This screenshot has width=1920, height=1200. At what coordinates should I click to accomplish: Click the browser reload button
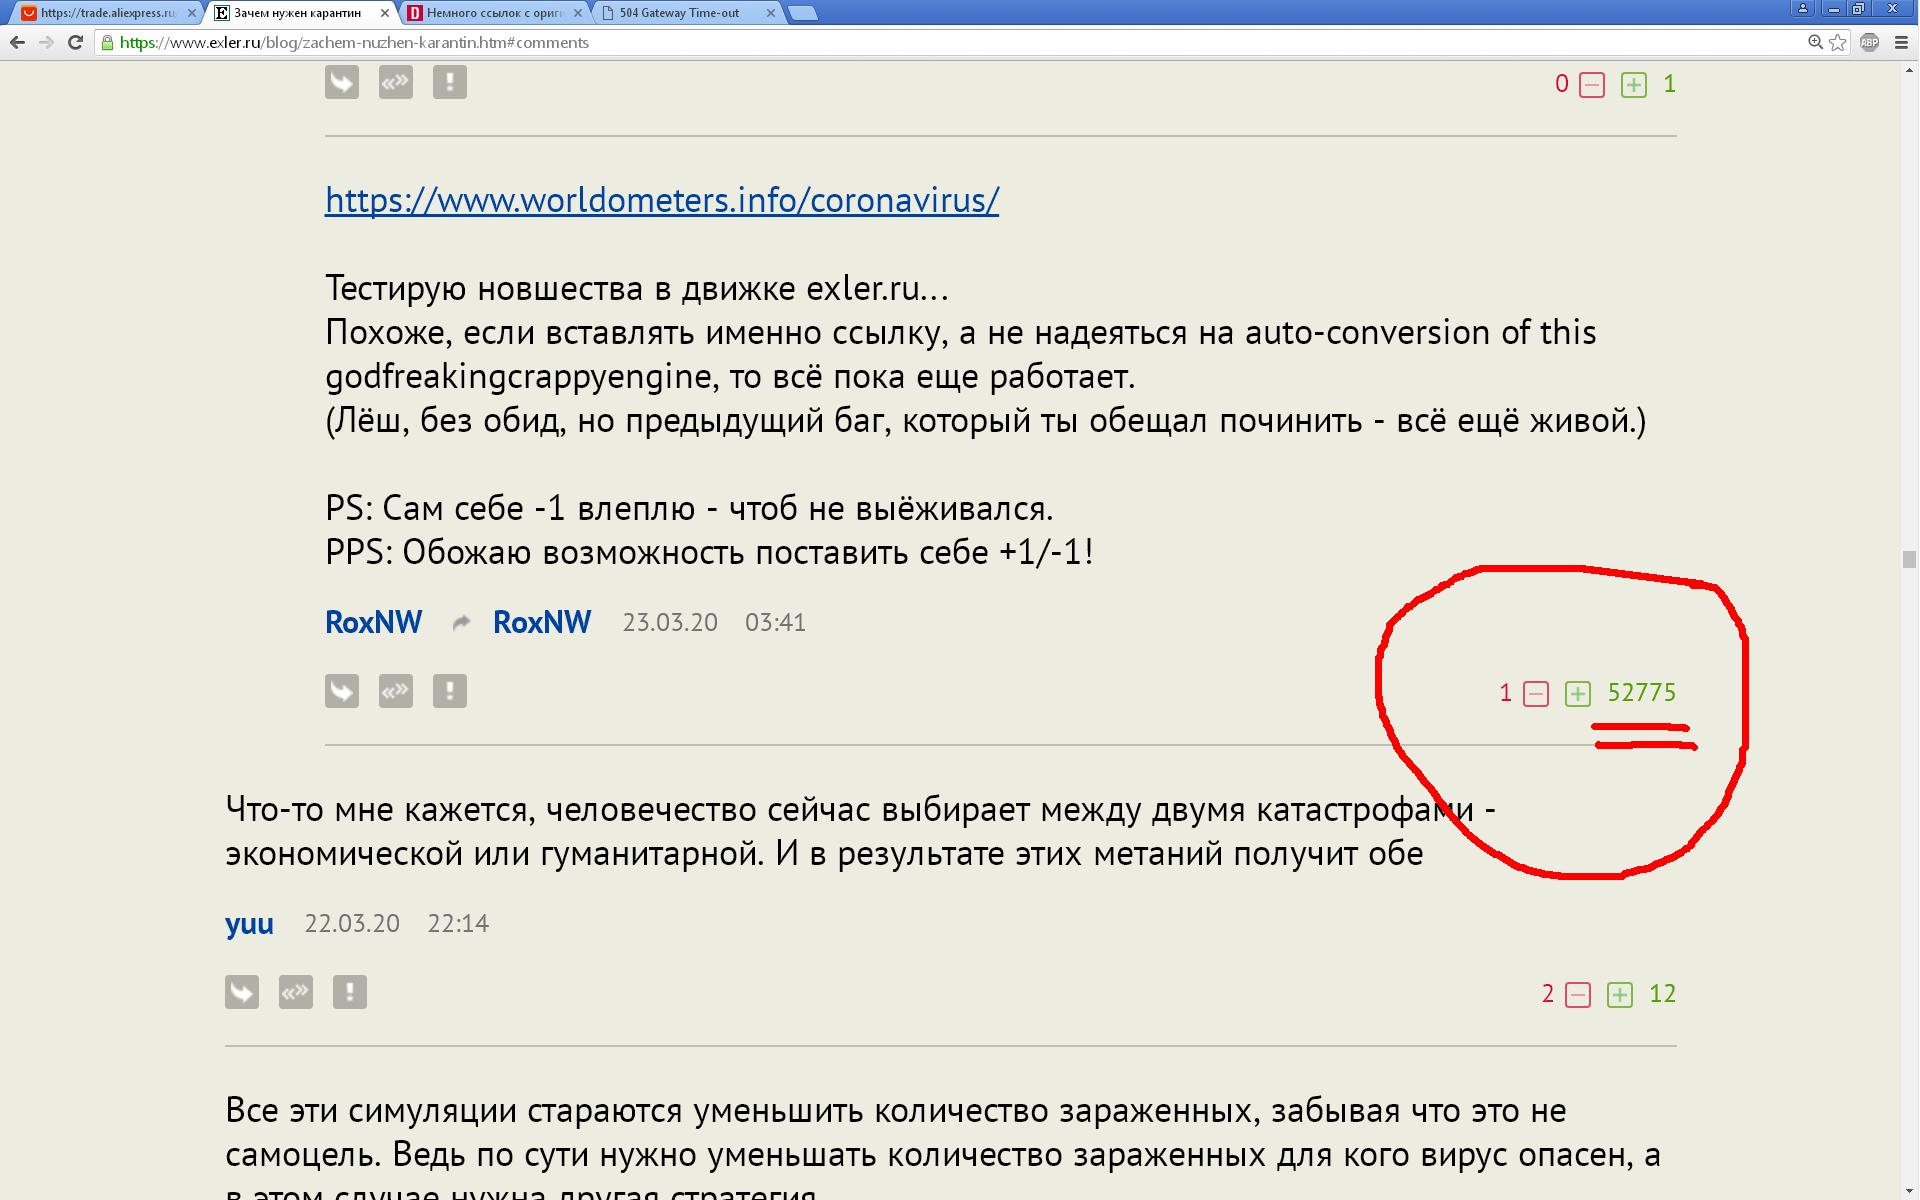click(75, 42)
